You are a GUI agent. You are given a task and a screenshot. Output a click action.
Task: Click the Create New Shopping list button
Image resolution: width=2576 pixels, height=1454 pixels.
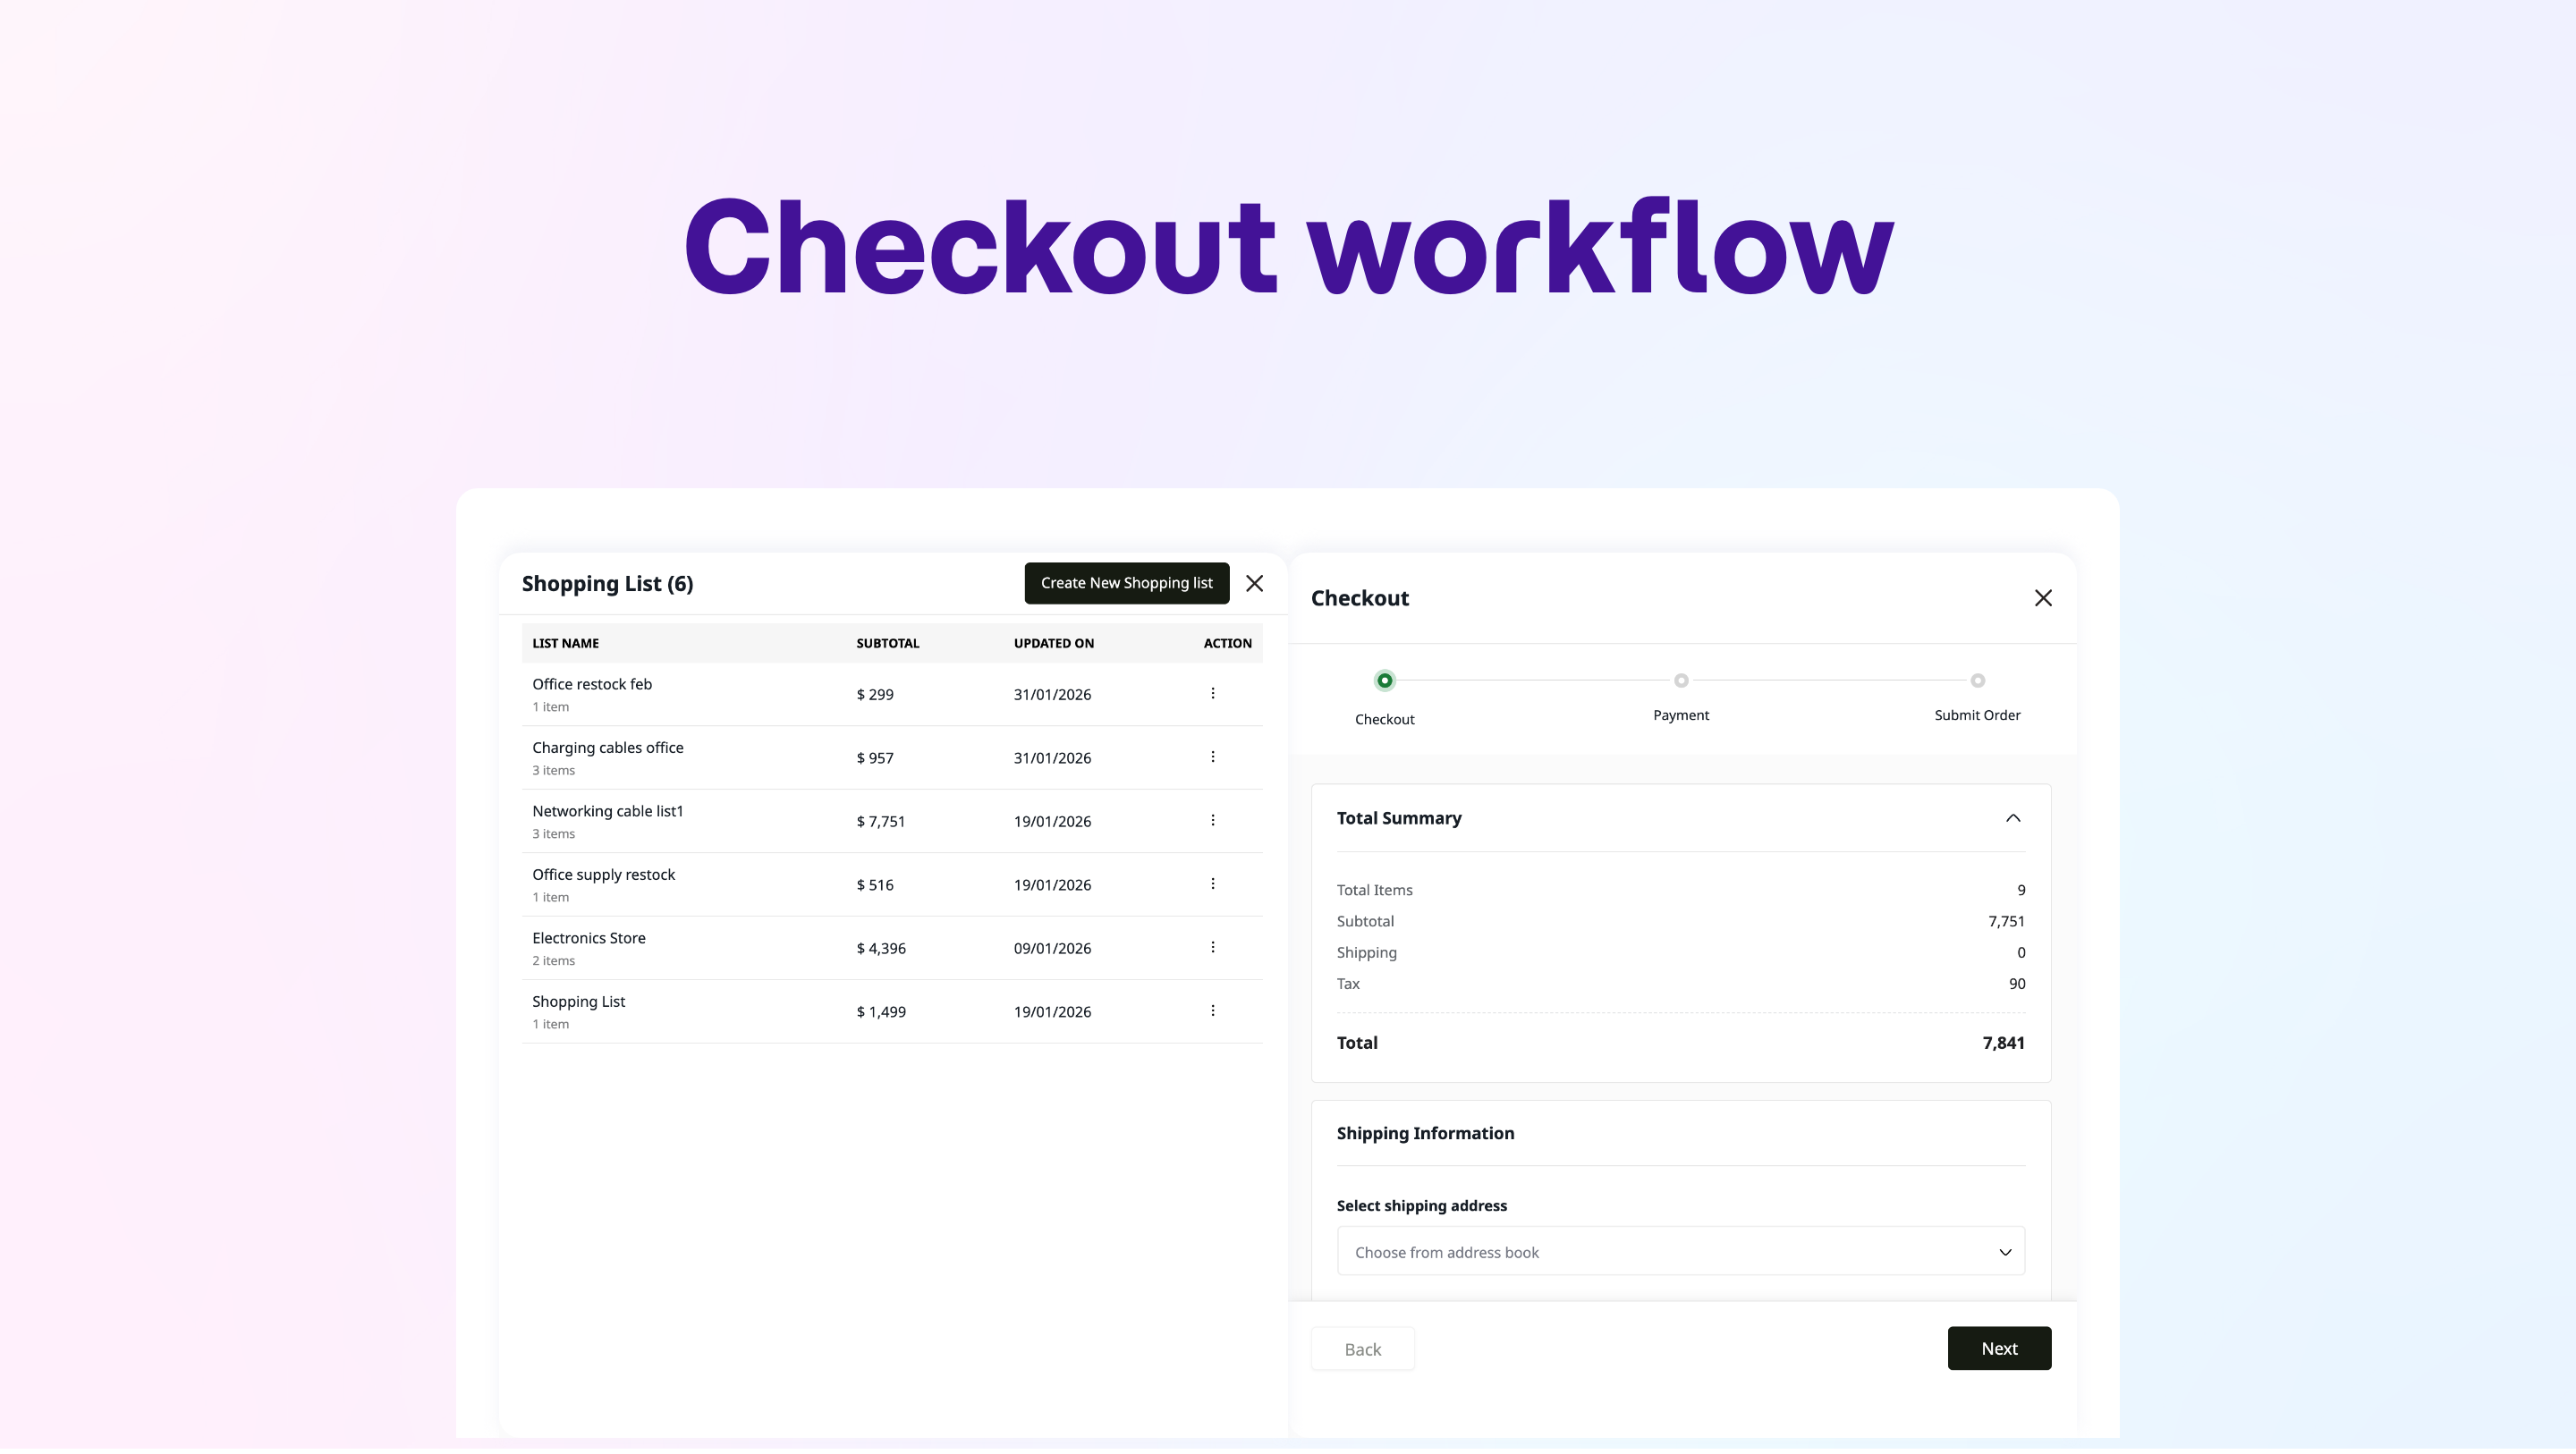[x=1126, y=583]
